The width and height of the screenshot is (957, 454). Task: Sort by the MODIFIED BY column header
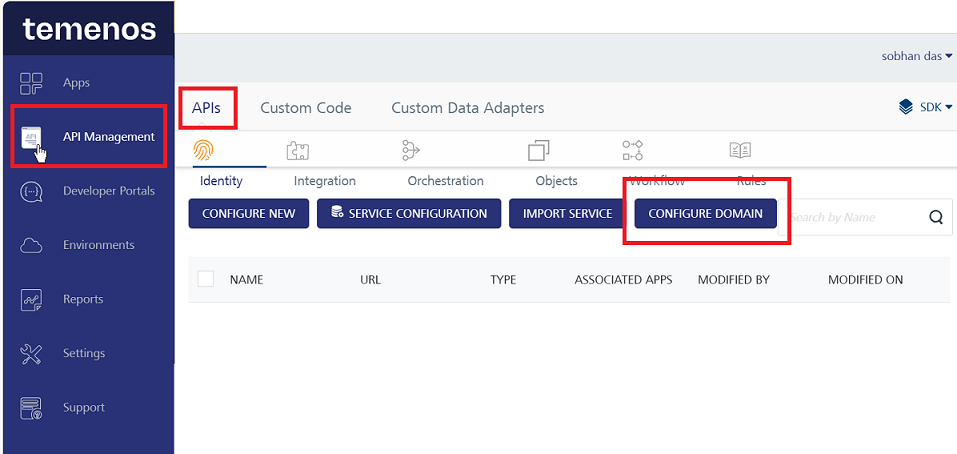coord(734,280)
